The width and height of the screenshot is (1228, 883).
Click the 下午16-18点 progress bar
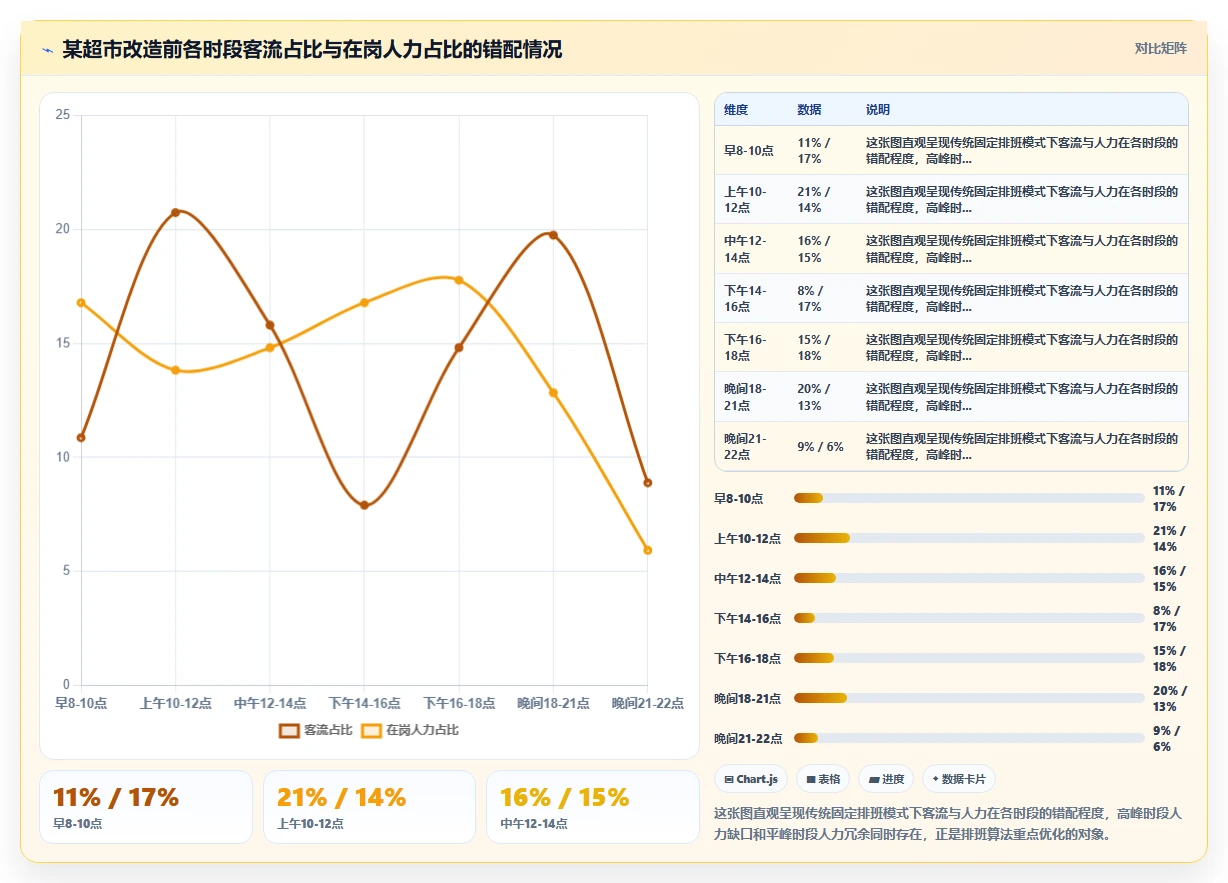click(969, 658)
